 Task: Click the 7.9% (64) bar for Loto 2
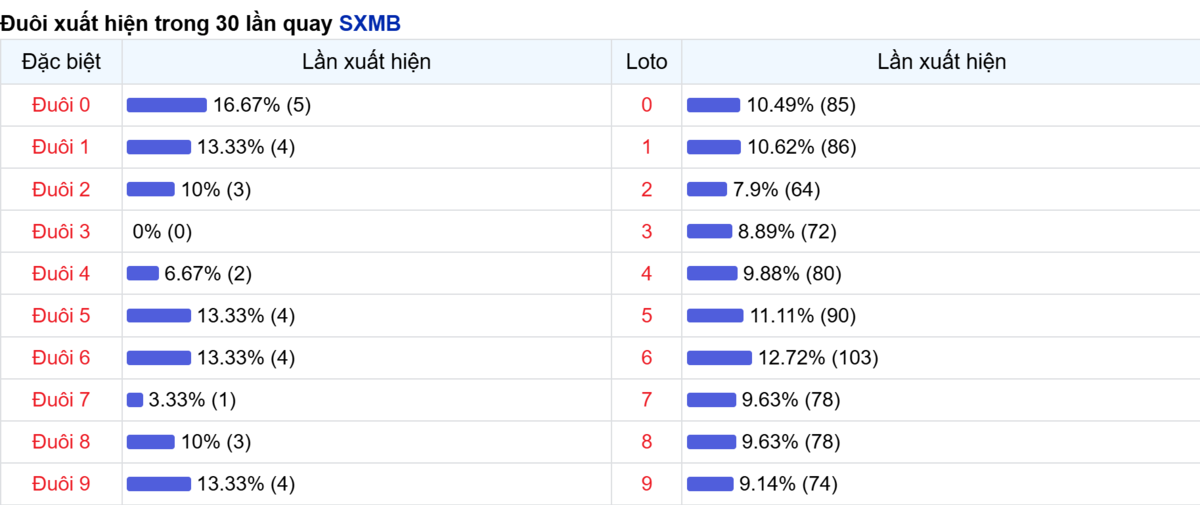coord(707,190)
